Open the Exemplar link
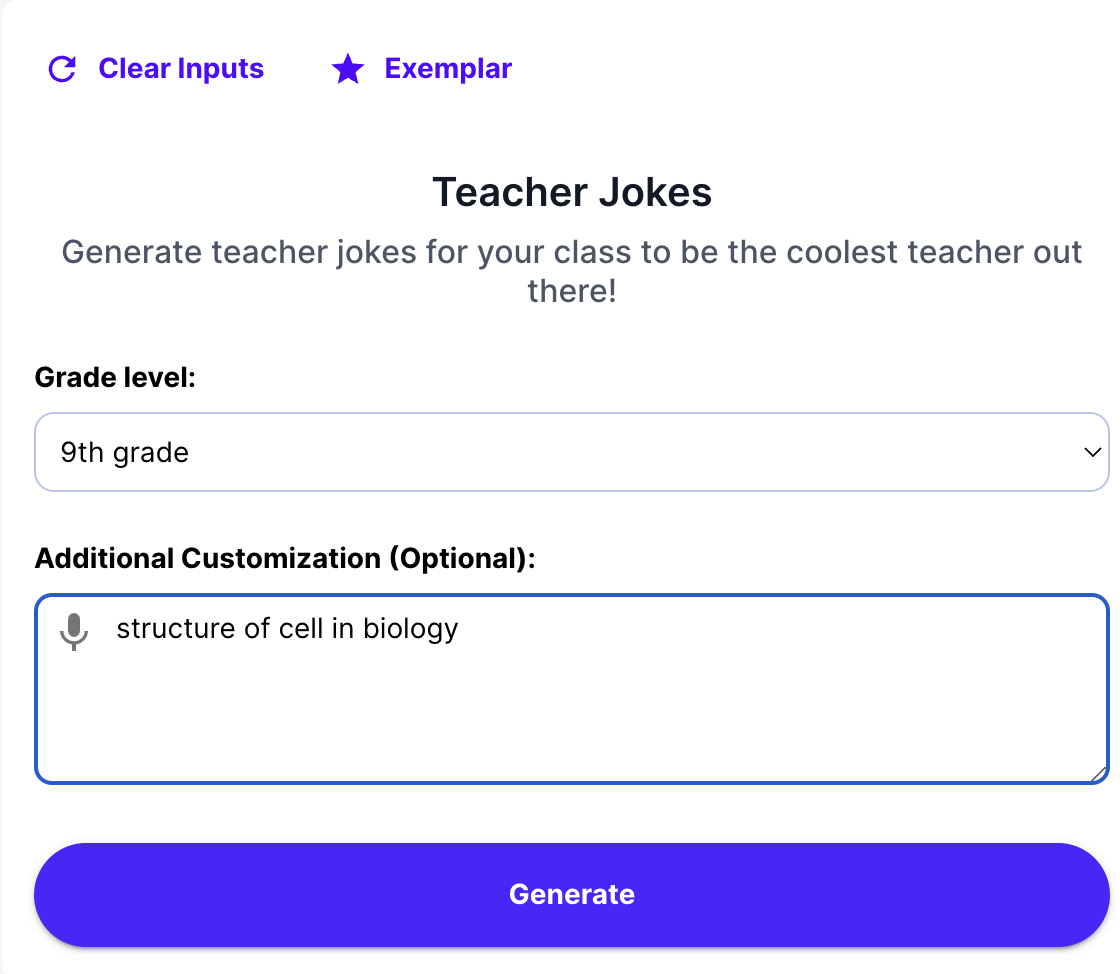This screenshot has height=974, width=1120. click(448, 69)
